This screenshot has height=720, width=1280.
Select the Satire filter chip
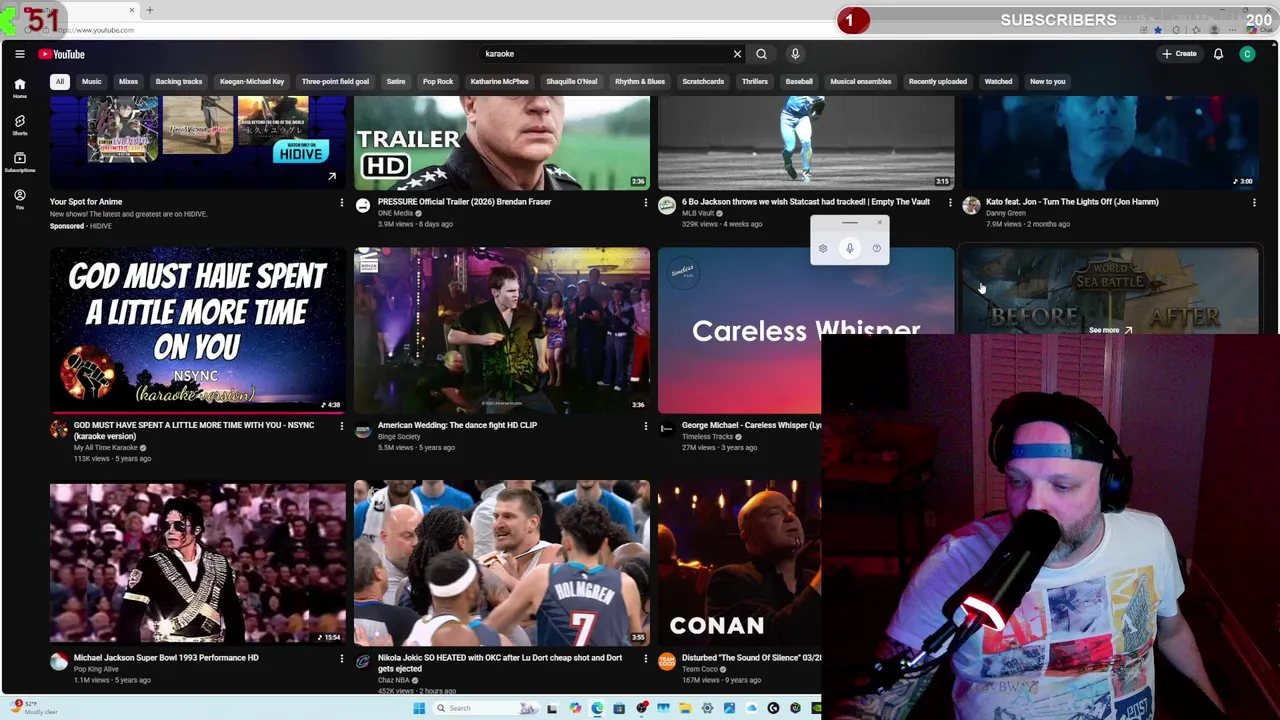[x=396, y=81]
